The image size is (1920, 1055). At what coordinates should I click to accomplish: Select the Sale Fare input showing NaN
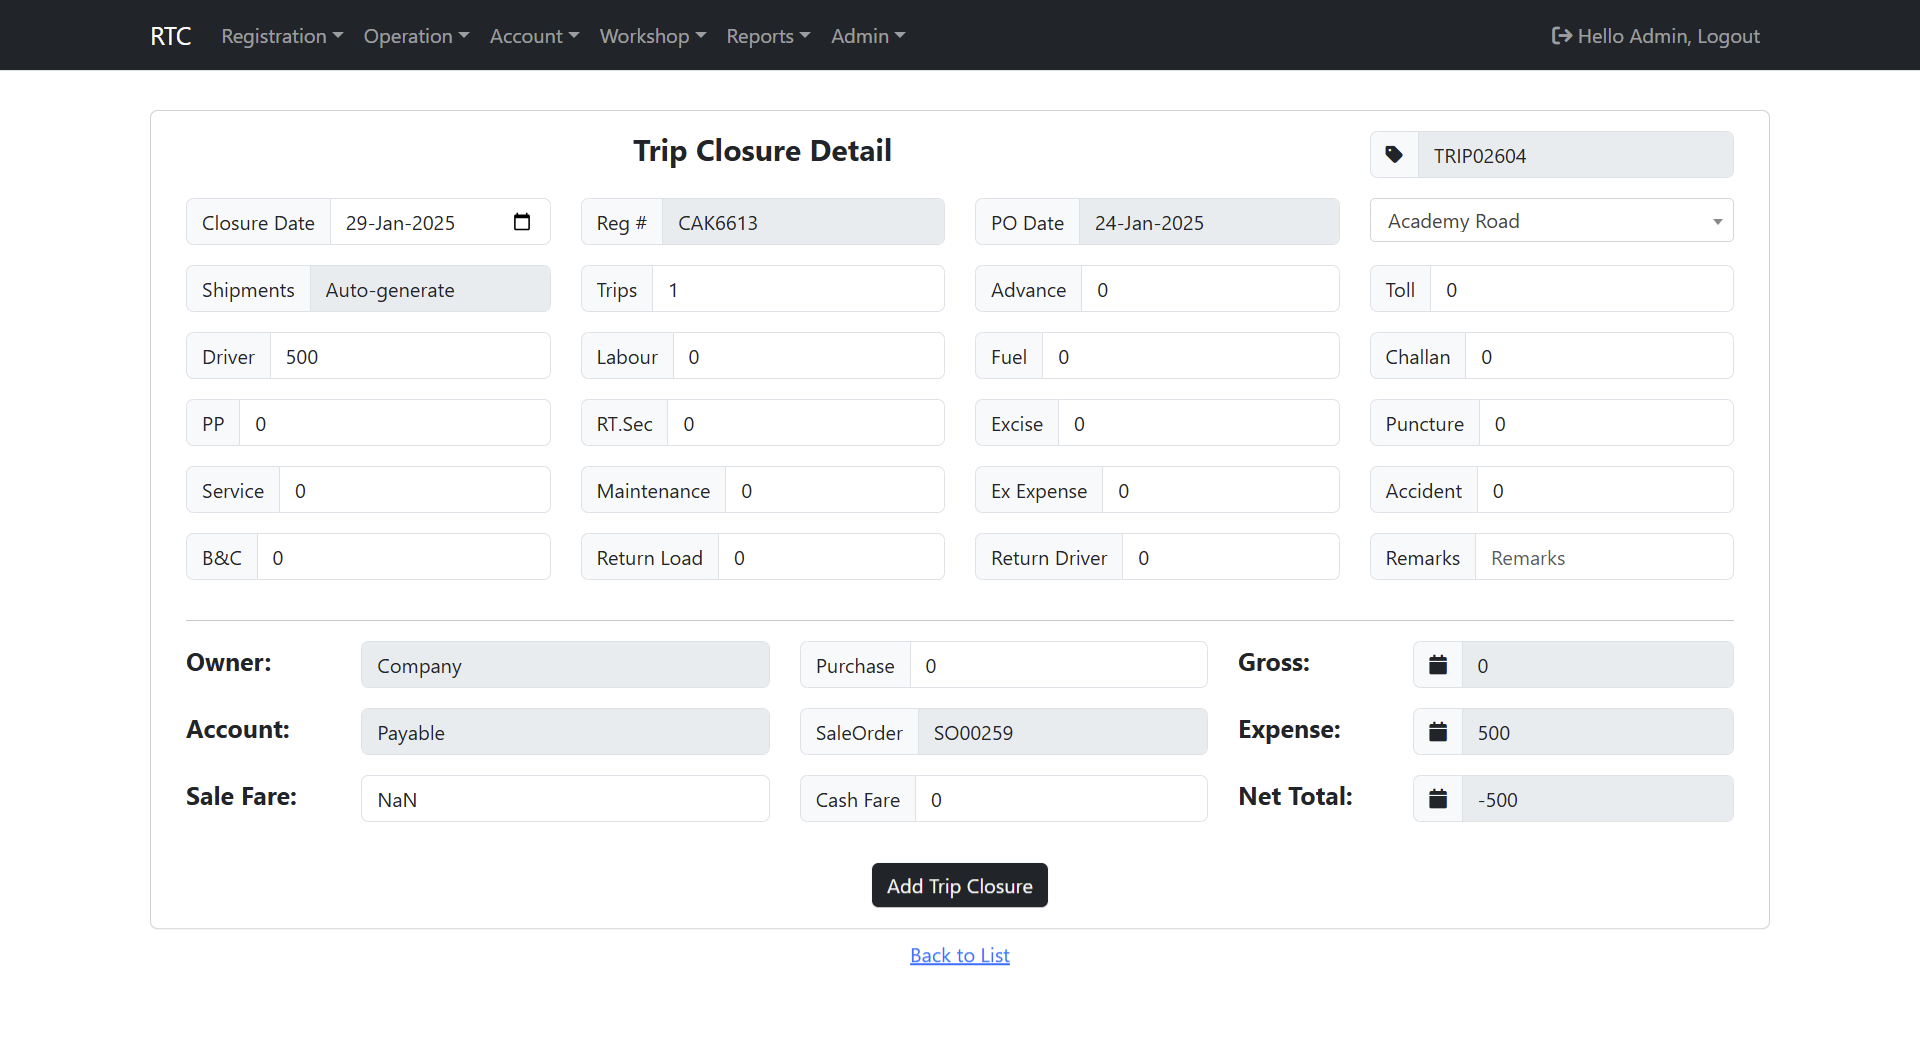pos(565,799)
